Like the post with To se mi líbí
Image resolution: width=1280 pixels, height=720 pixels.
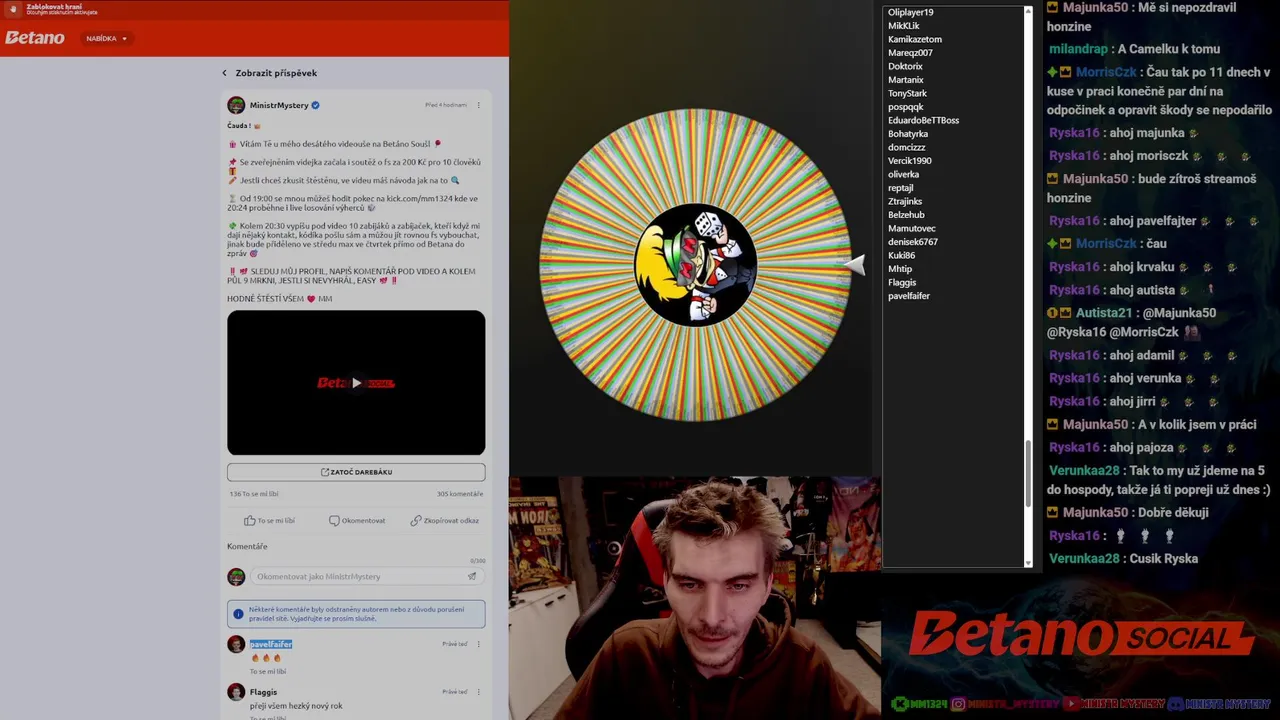tap(269, 520)
